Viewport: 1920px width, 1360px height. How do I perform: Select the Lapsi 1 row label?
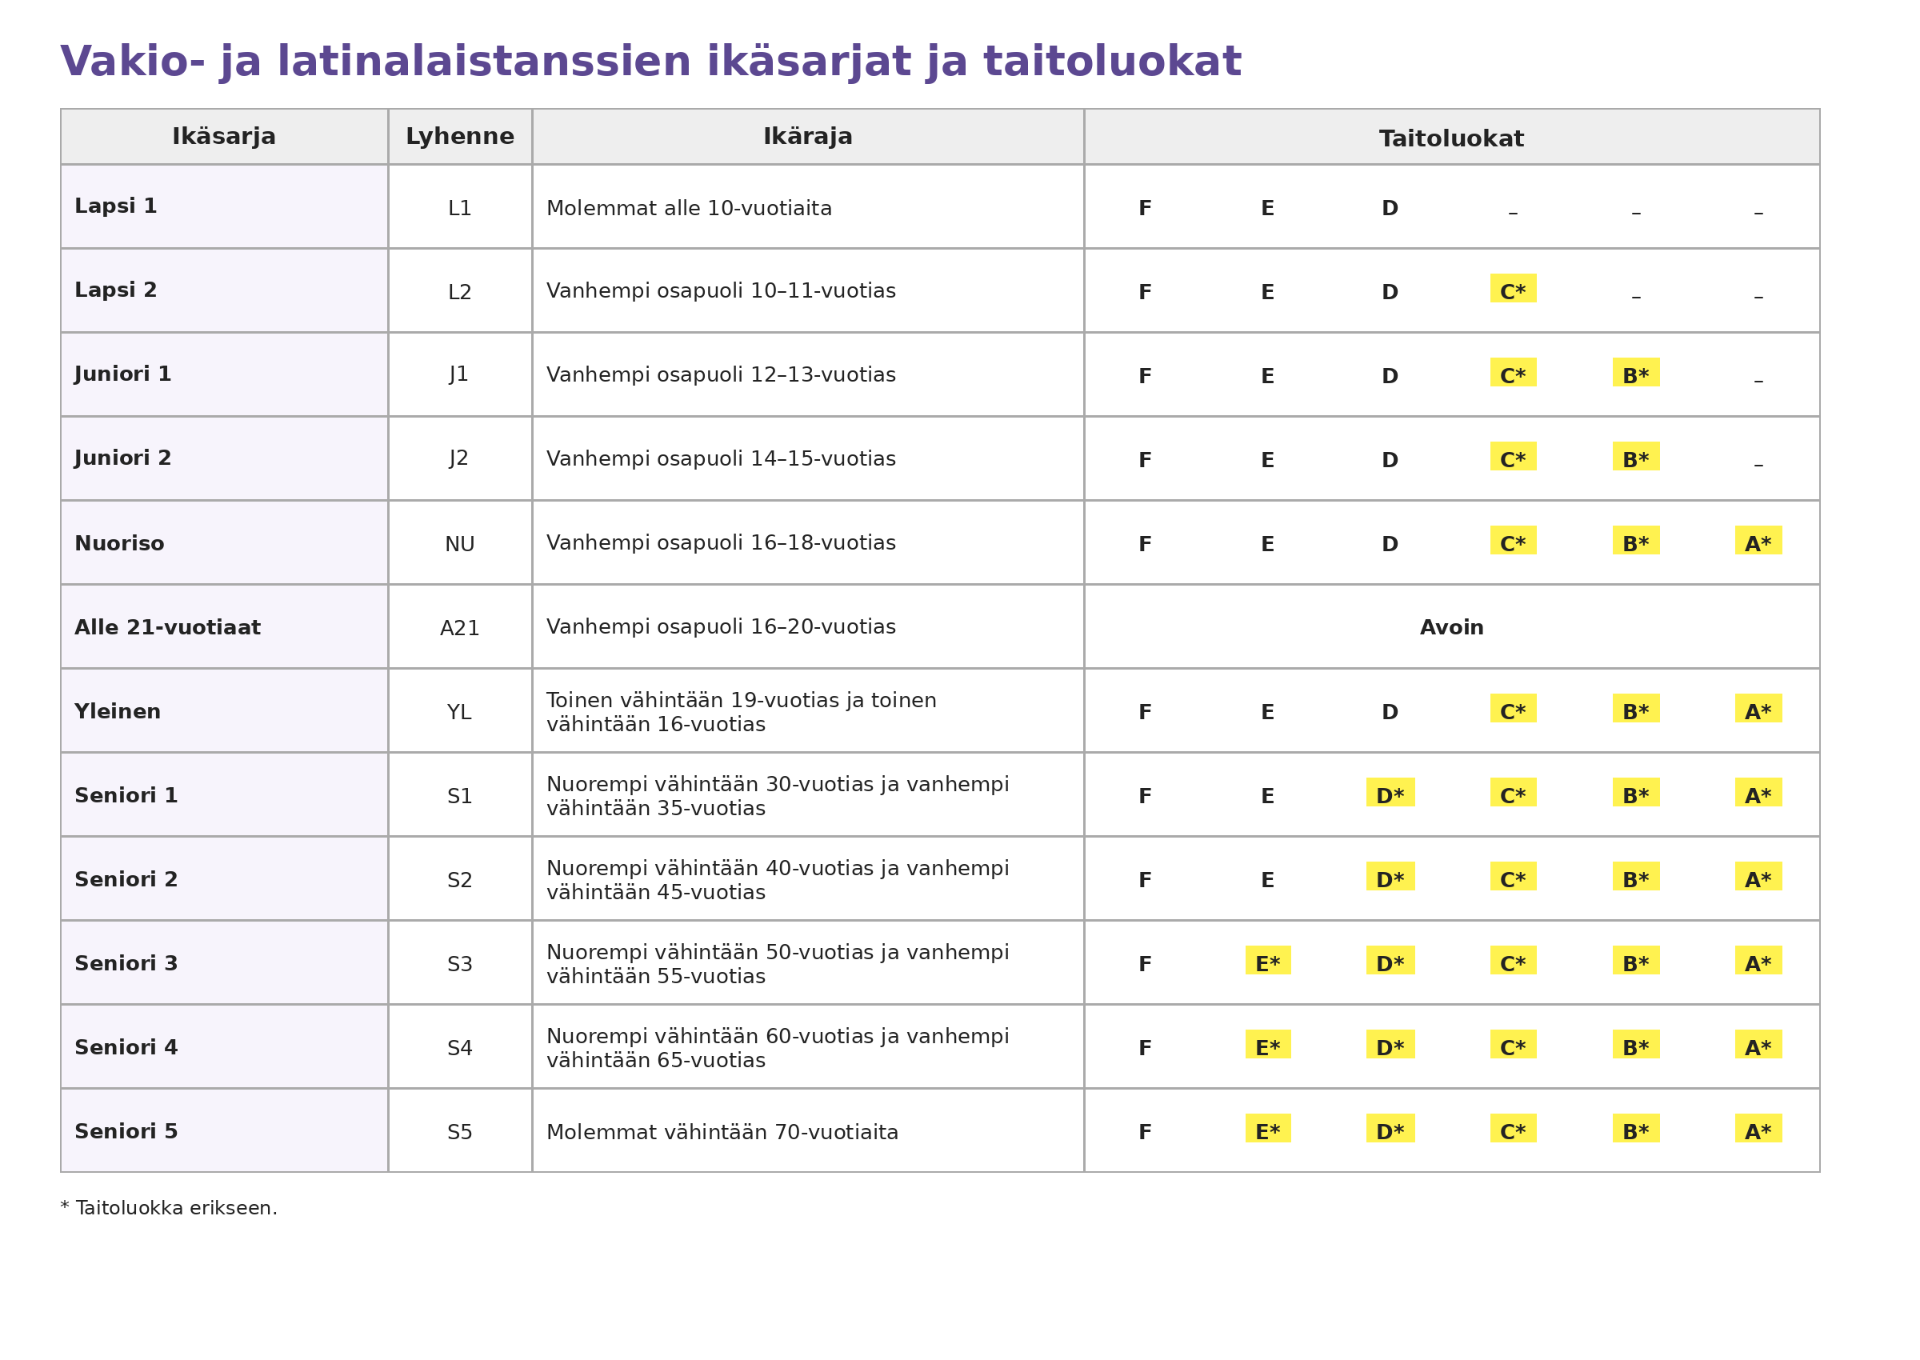click(116, 206)
